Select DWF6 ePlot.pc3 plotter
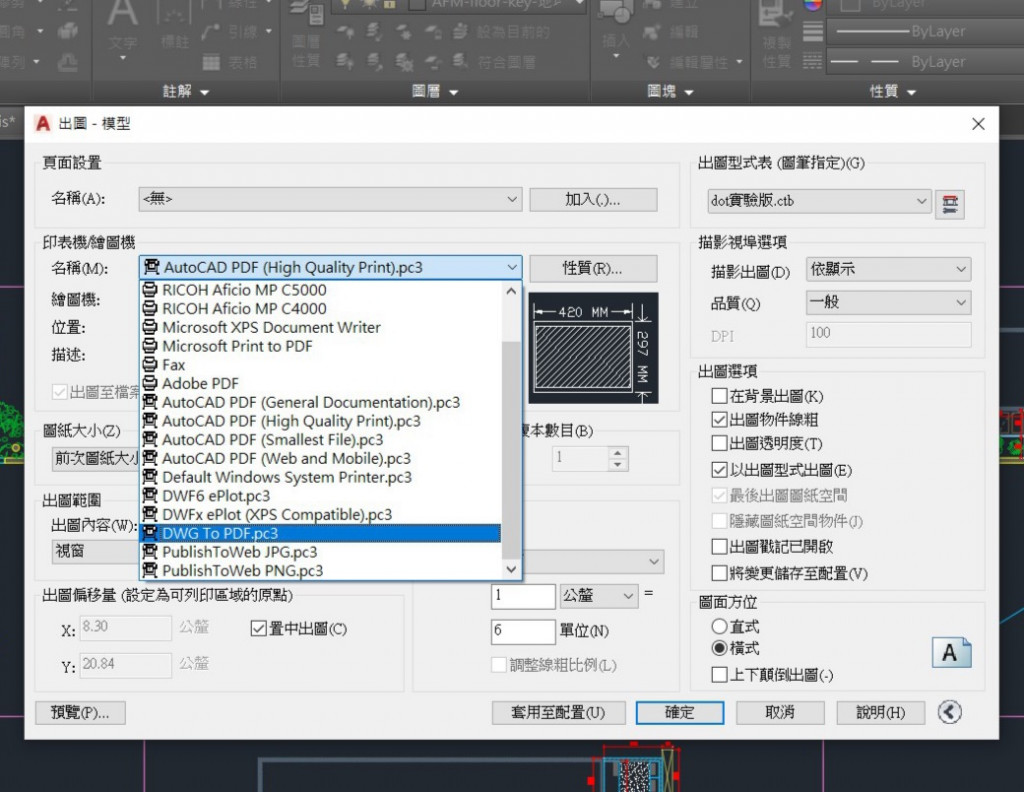The height and width of the screenshot is (792, 1024). [321, 496]
